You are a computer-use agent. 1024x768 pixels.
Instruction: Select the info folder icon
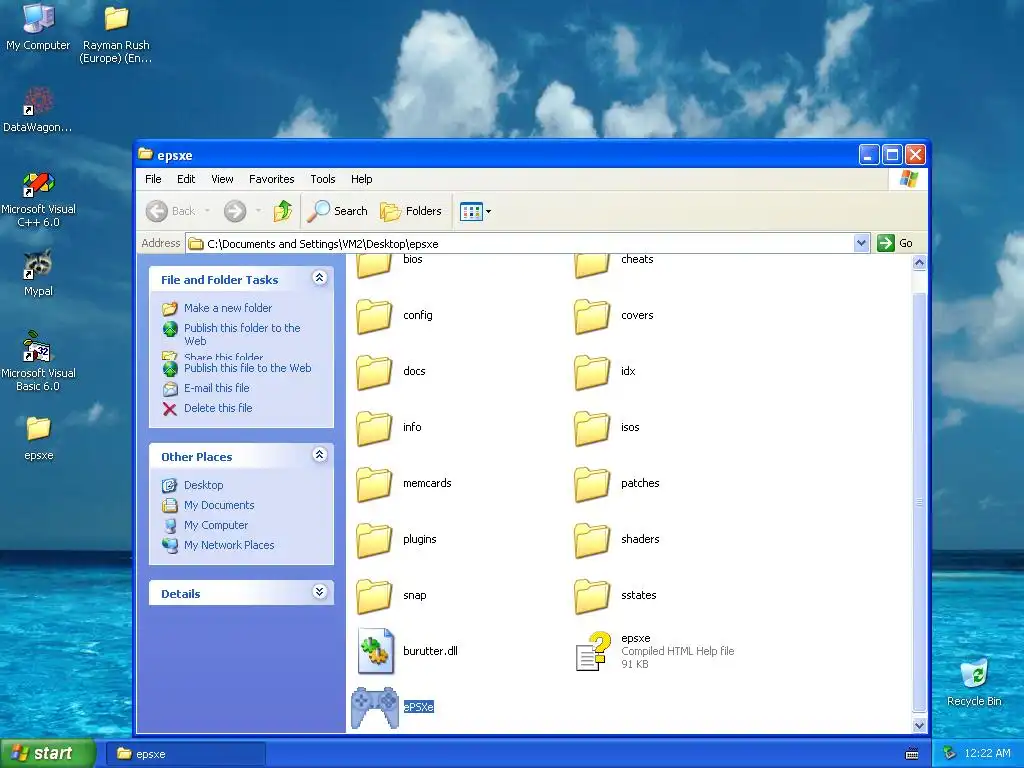(374, 428)
